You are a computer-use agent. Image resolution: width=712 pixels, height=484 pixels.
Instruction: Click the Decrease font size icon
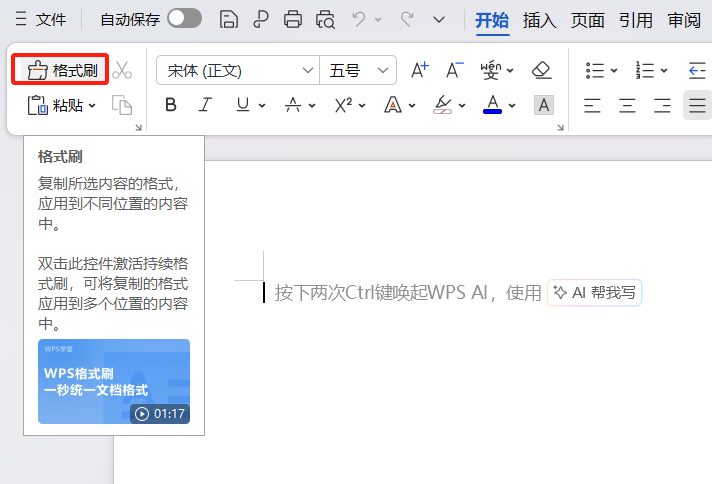454,70
